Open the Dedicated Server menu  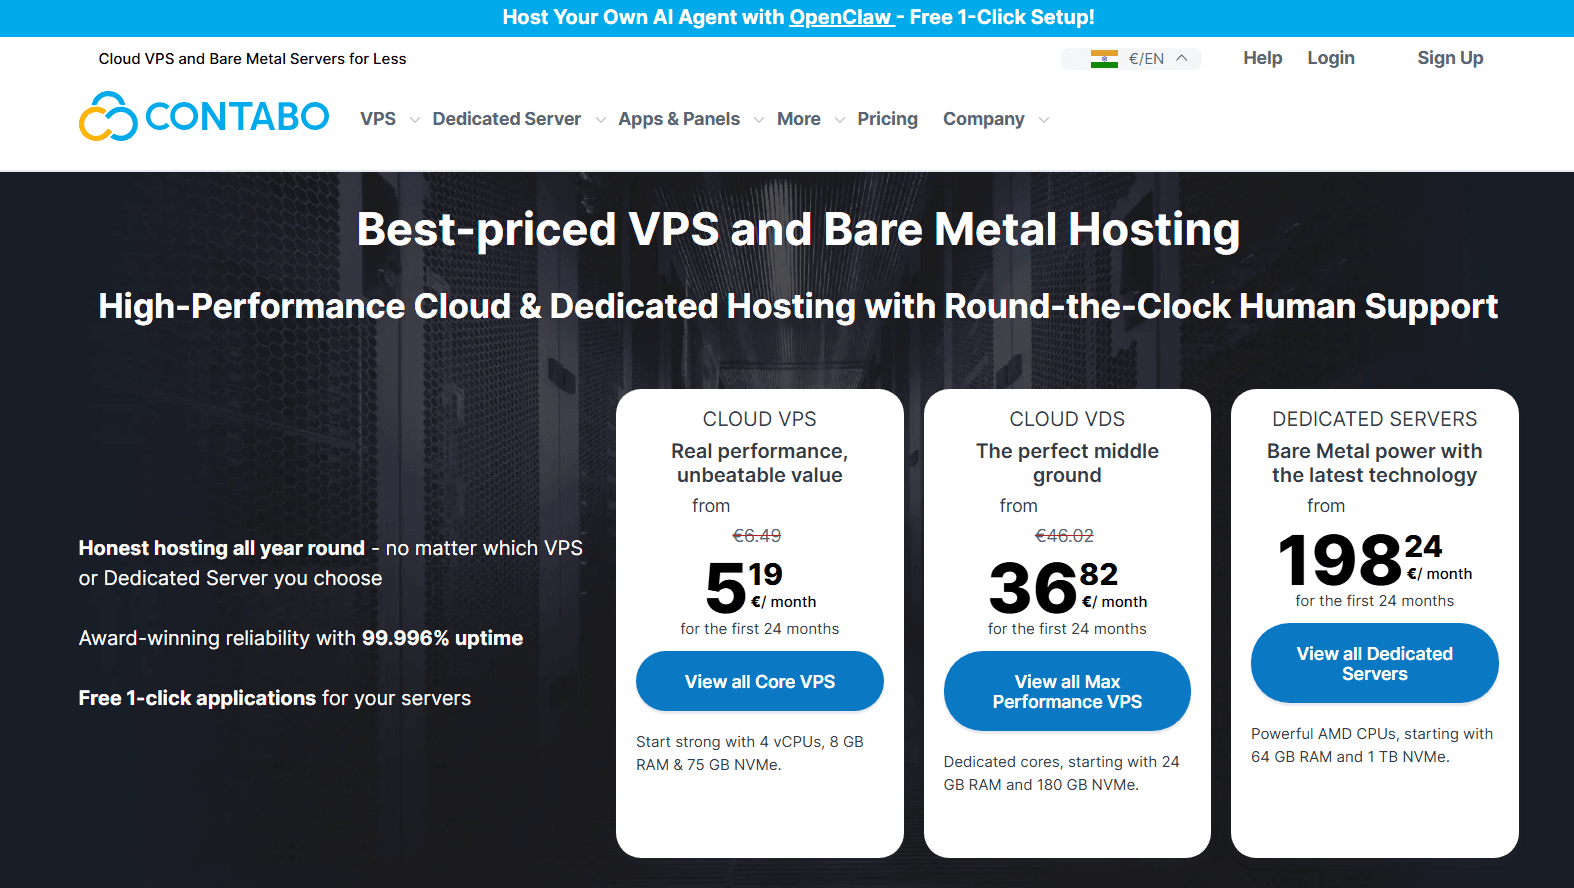506,119
